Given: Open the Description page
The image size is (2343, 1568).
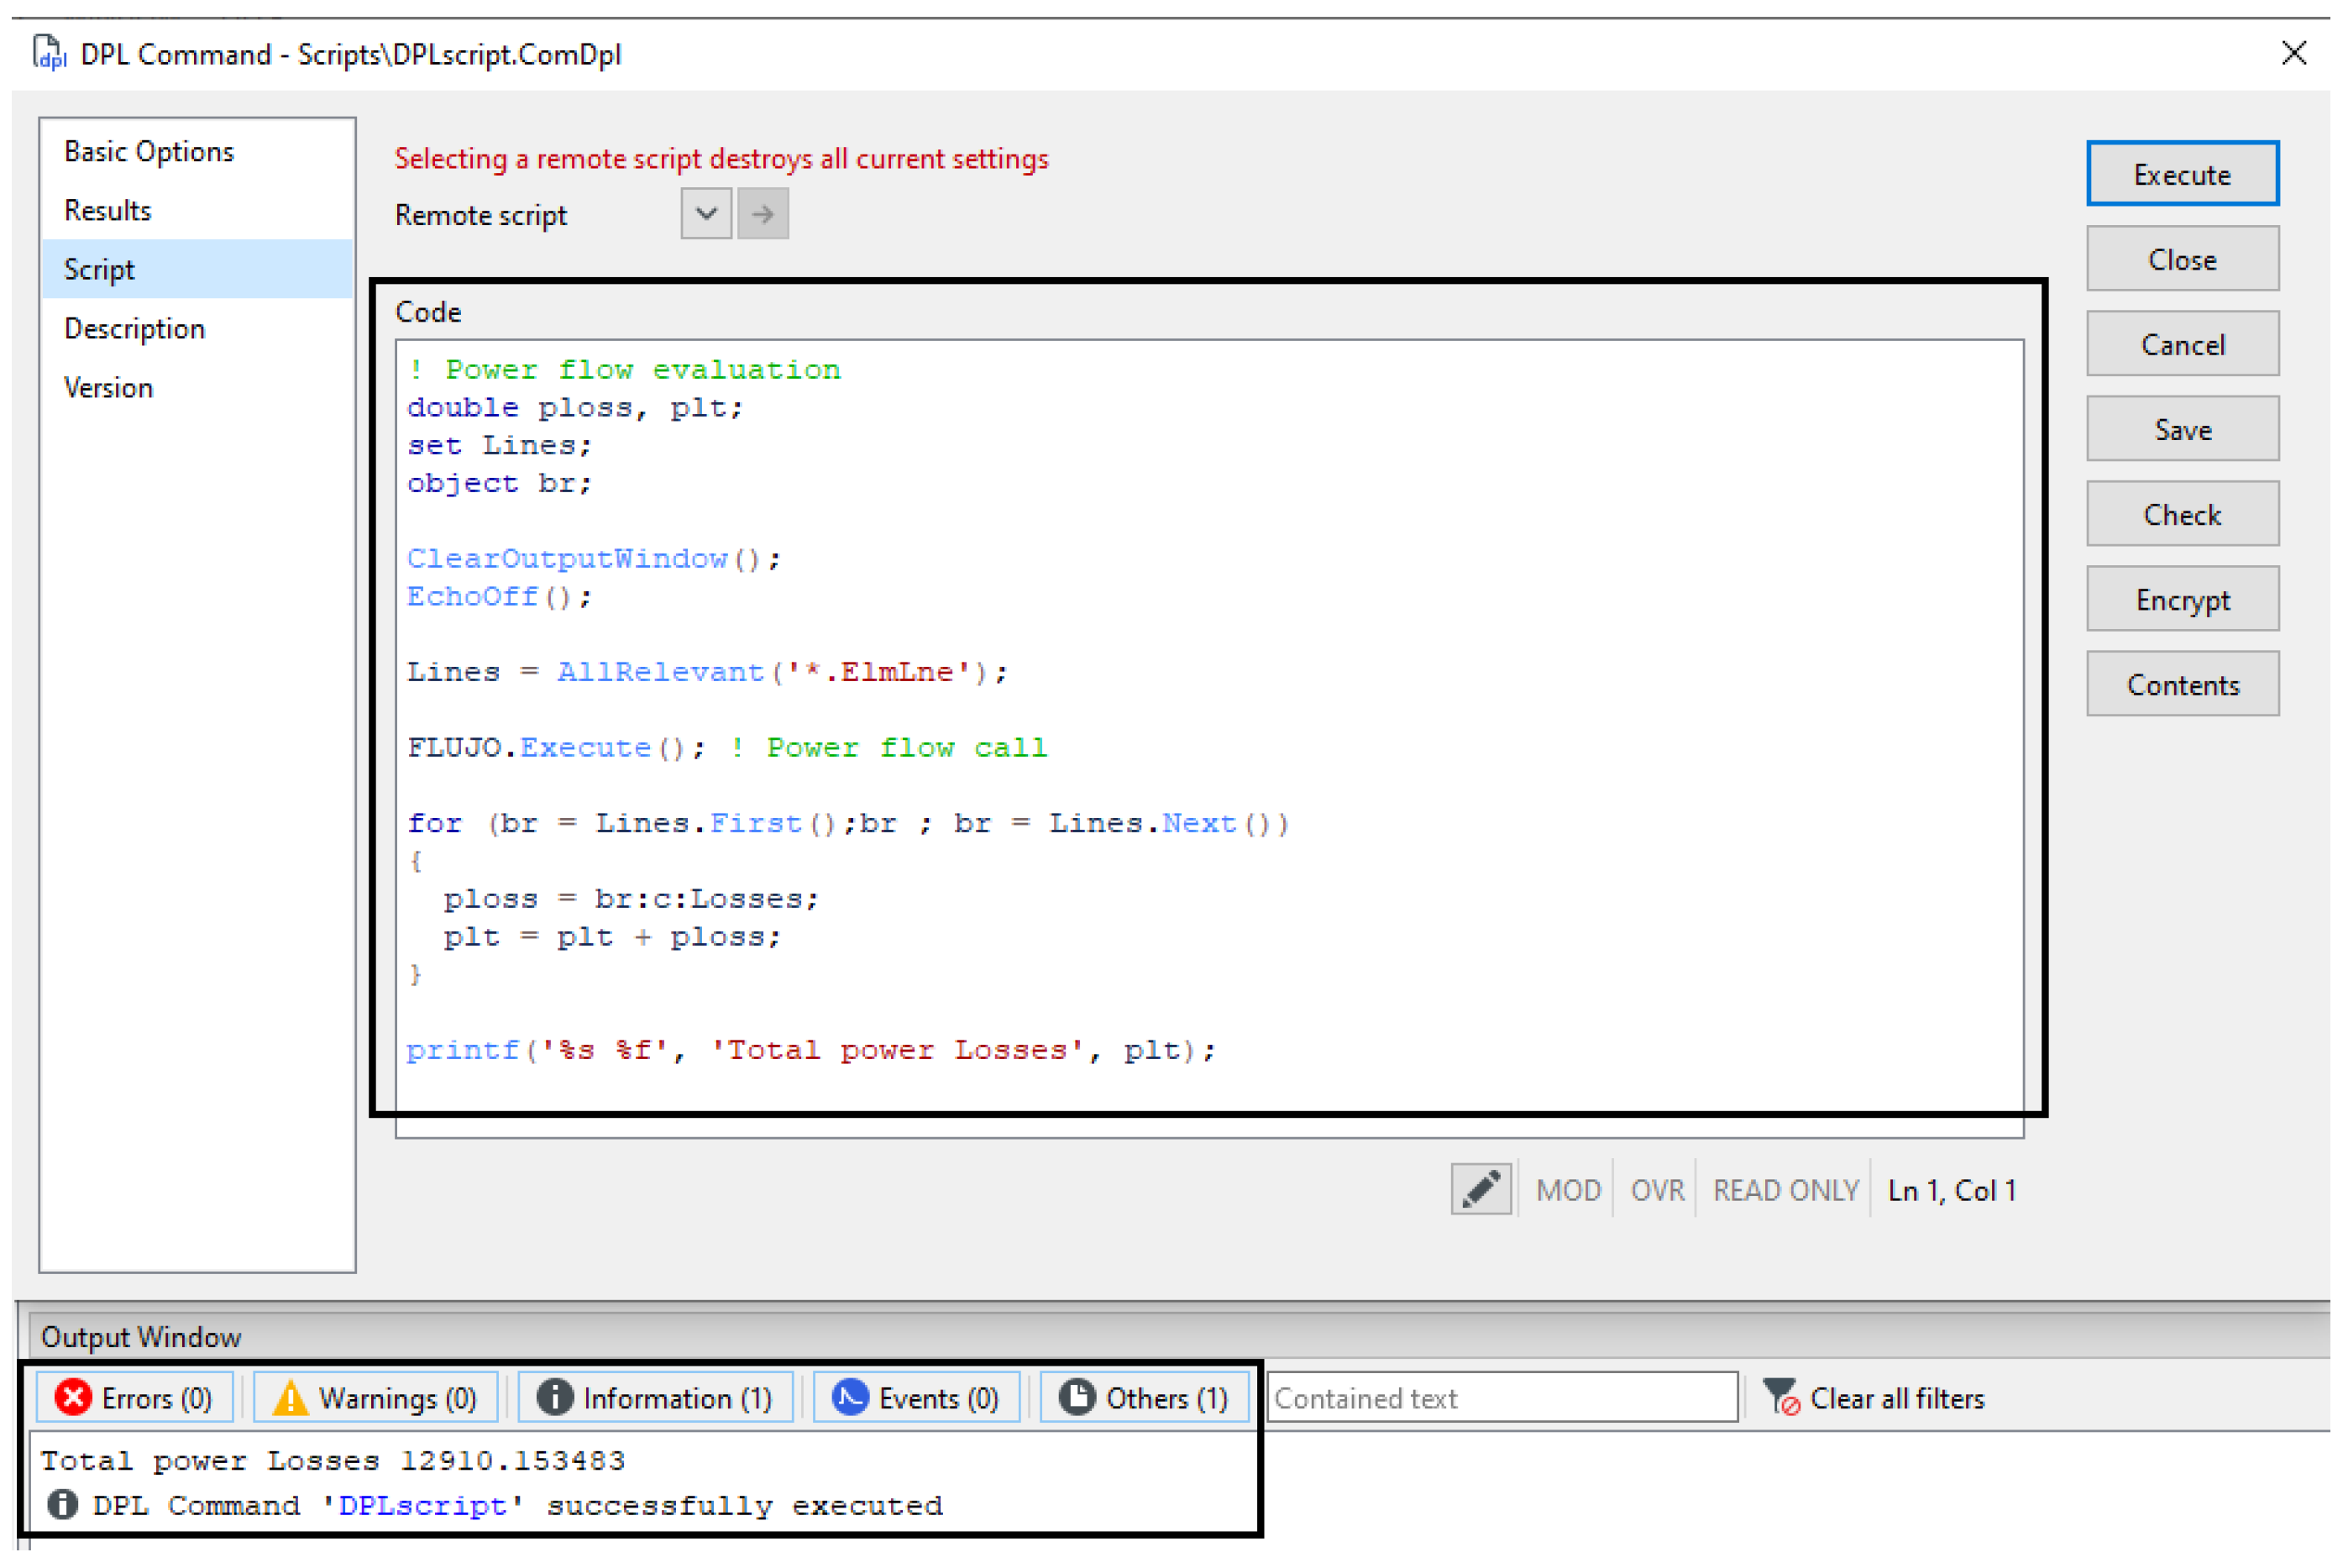Looking at the screenshot, I should pyautogui.click(x=135, y=329).
